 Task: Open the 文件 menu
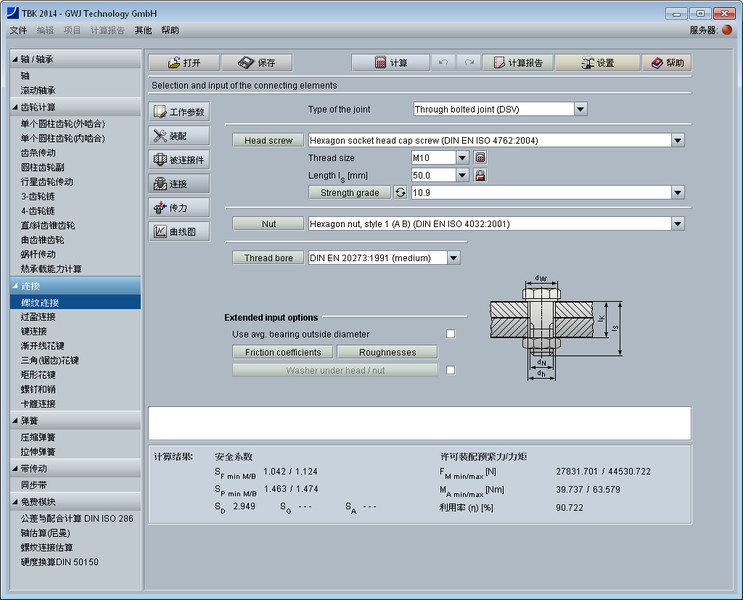pos(19,30)
